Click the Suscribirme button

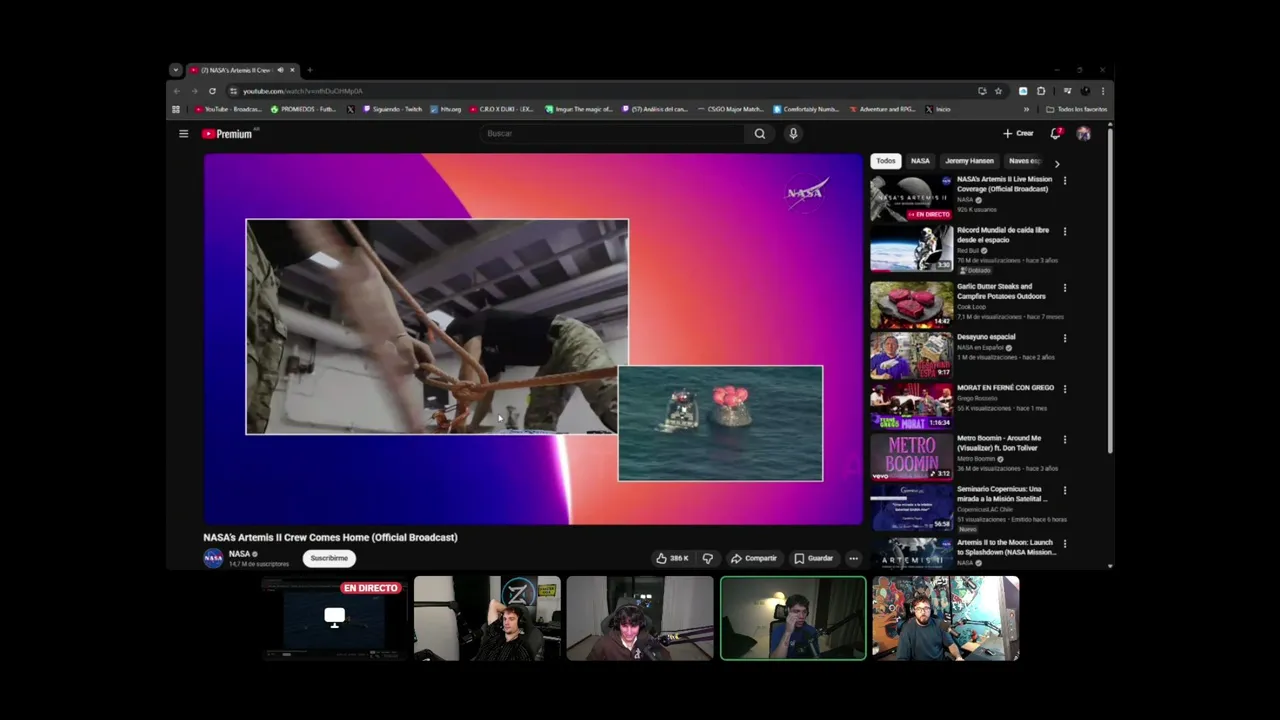coord(329,558)
